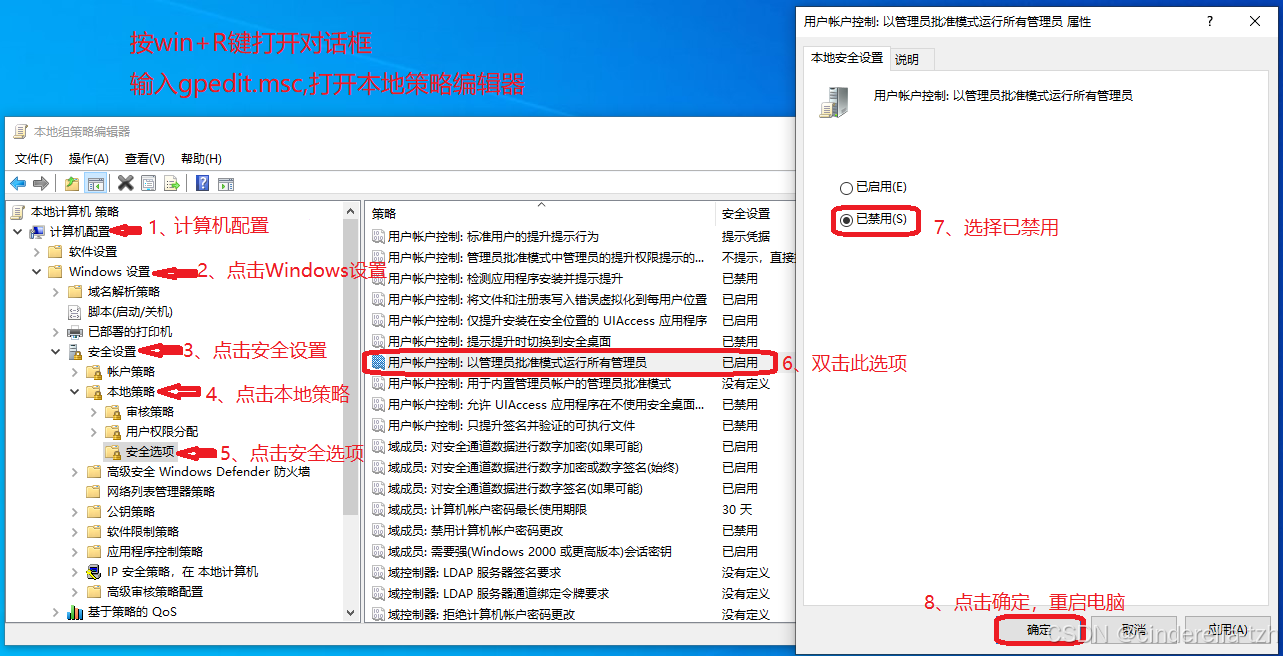Click the tree pane scroll-up arrow

click(350, 211)
